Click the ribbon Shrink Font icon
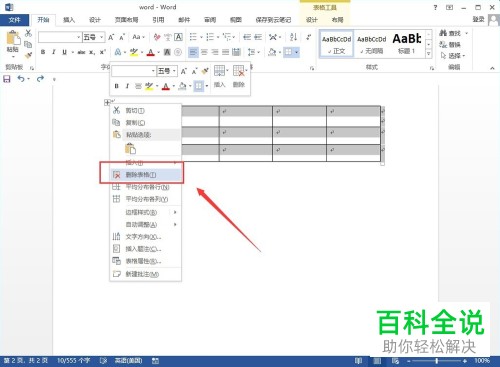 [122, 37]
